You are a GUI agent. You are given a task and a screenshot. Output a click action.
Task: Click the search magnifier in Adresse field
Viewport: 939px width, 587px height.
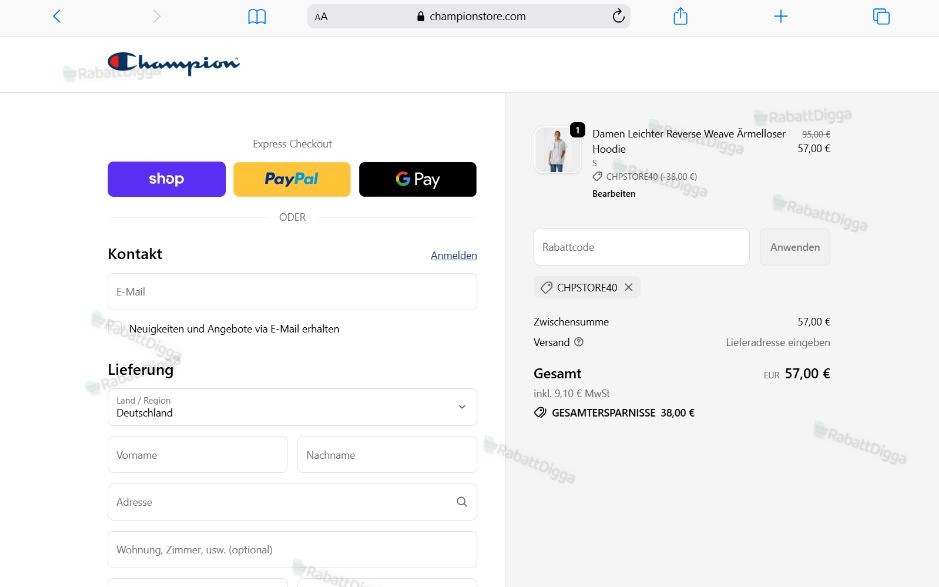[462, 502]
